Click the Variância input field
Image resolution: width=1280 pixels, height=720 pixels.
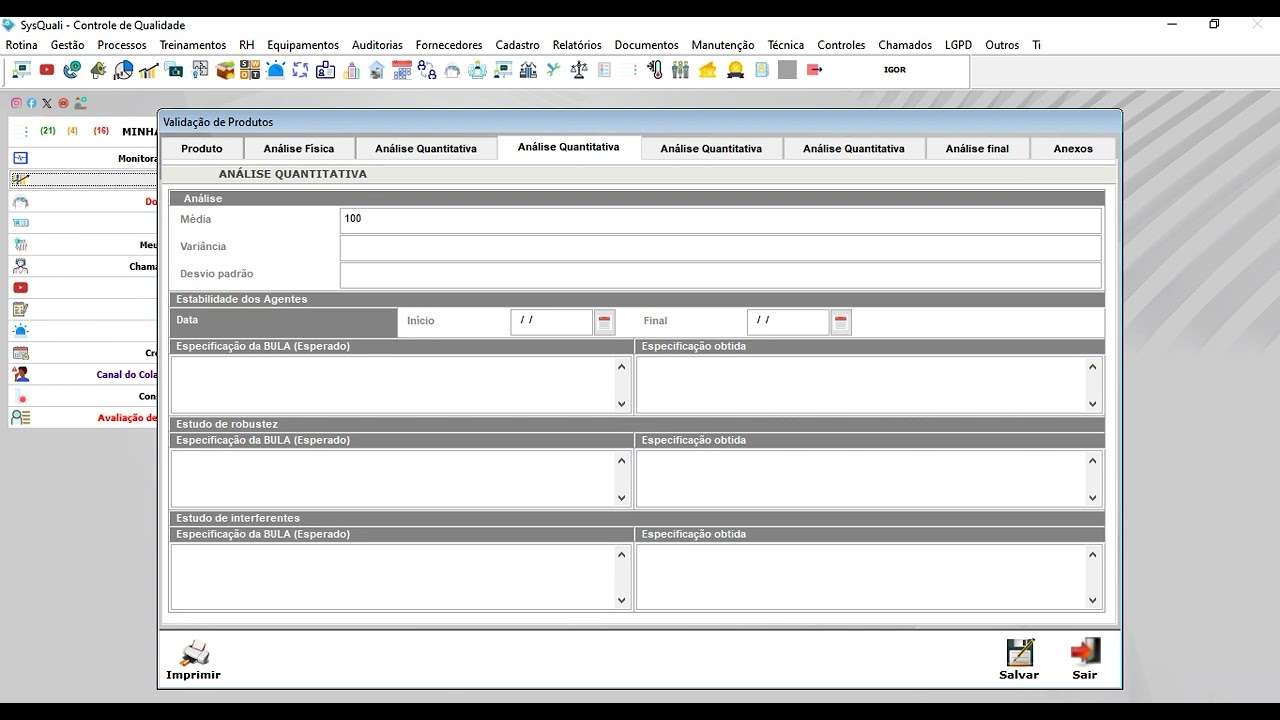point(720,248)
